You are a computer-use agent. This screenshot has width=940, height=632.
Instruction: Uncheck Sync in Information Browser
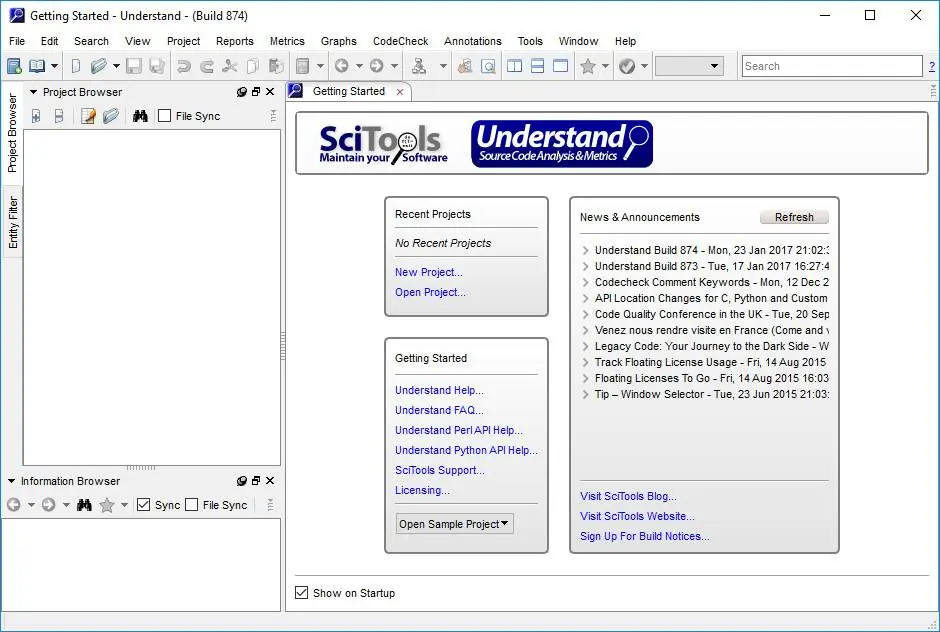[143, 505]
